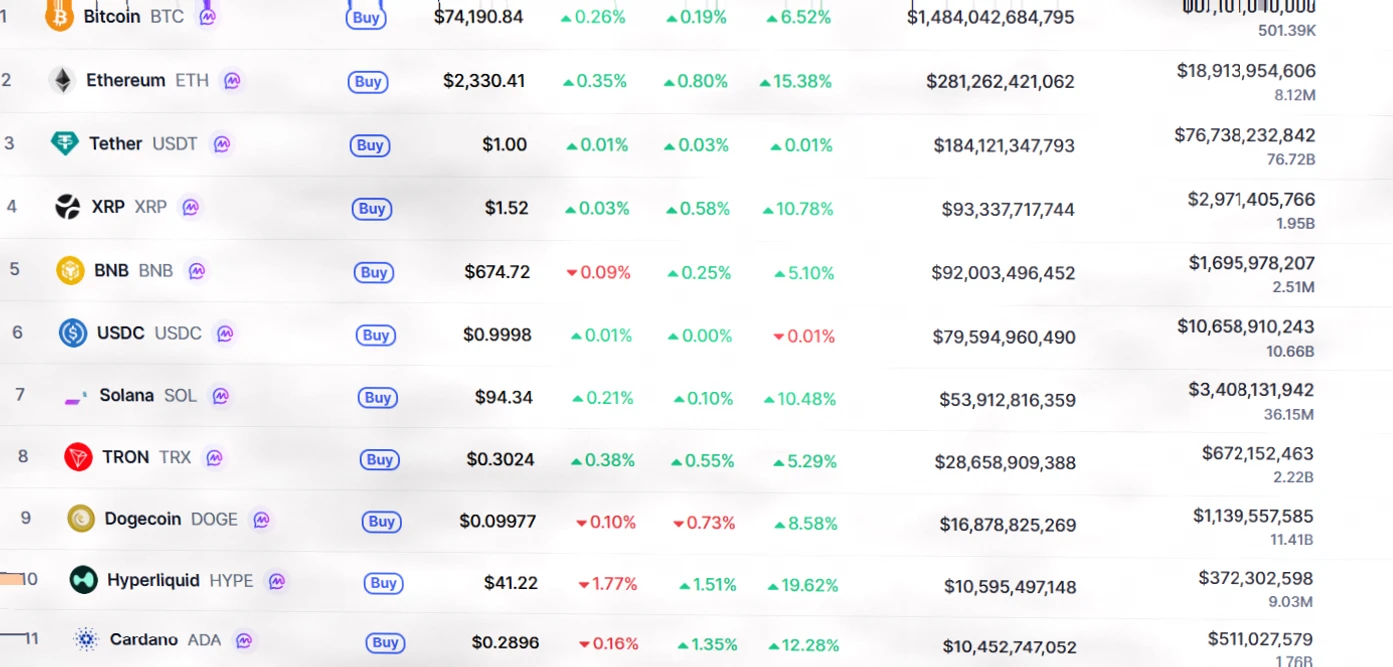The width and height of the screenshot is (1393, 667).
Task: Click volume $10,658,910,243
Action: pos(1246,326)
